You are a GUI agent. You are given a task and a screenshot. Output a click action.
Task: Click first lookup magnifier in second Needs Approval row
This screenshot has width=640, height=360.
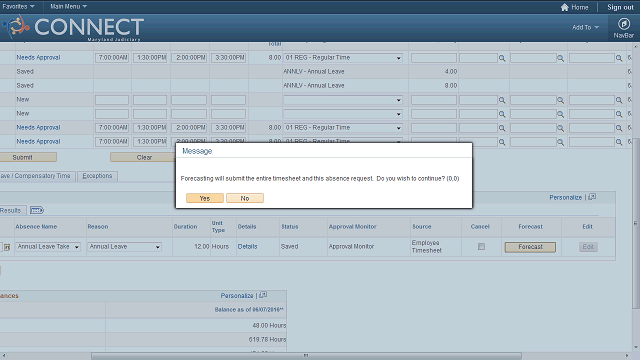pos(502,128)
